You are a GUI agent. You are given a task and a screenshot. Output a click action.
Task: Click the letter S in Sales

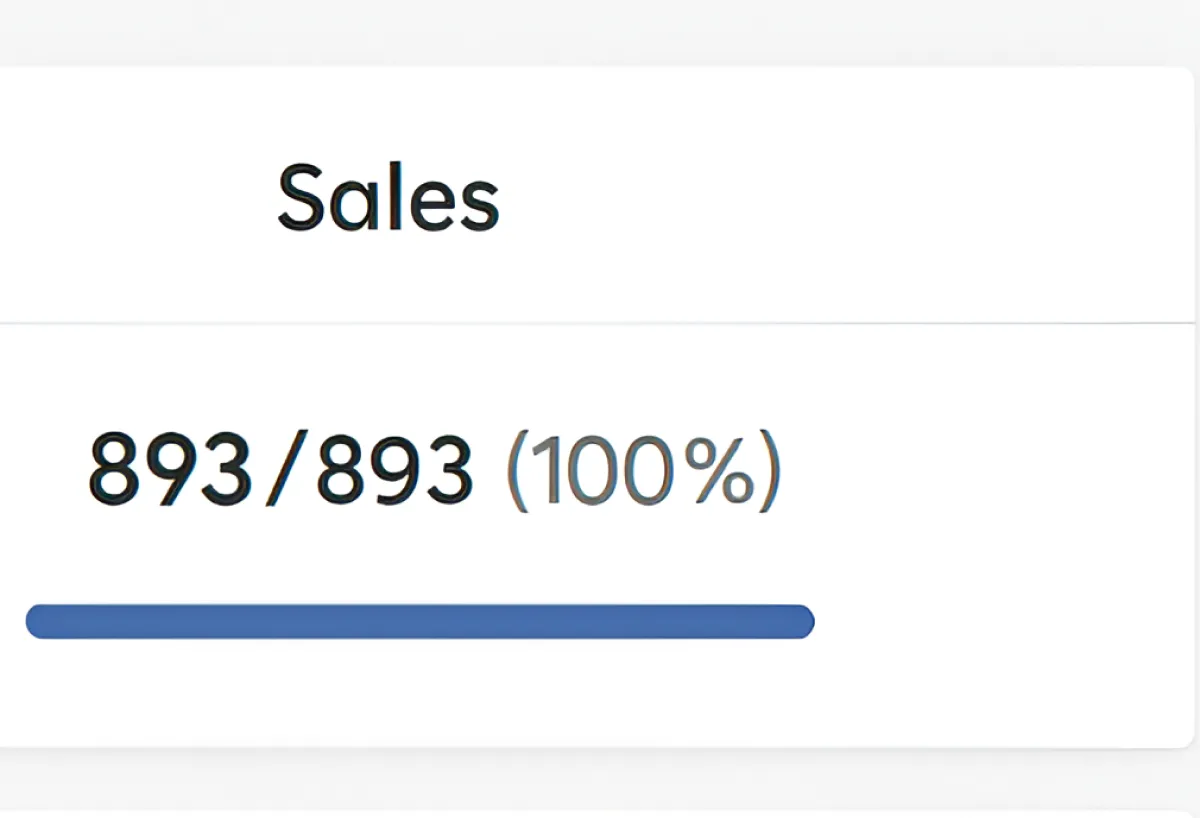pyautogui.click(x=303, y=199)
